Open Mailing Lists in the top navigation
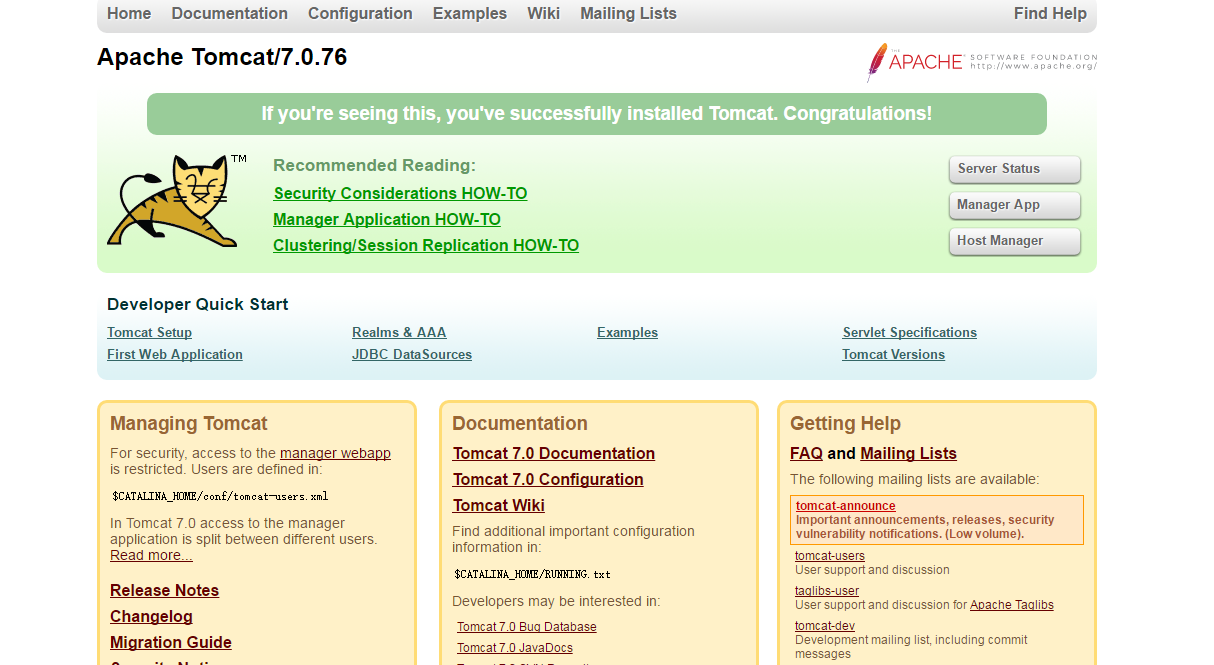The width and height of the screenshot is (1214, 665). coord(629,14)
